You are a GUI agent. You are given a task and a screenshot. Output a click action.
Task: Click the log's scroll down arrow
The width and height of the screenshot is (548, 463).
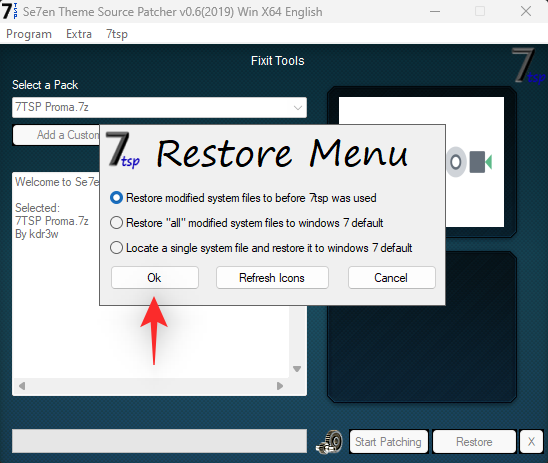[x=297, y=369]
